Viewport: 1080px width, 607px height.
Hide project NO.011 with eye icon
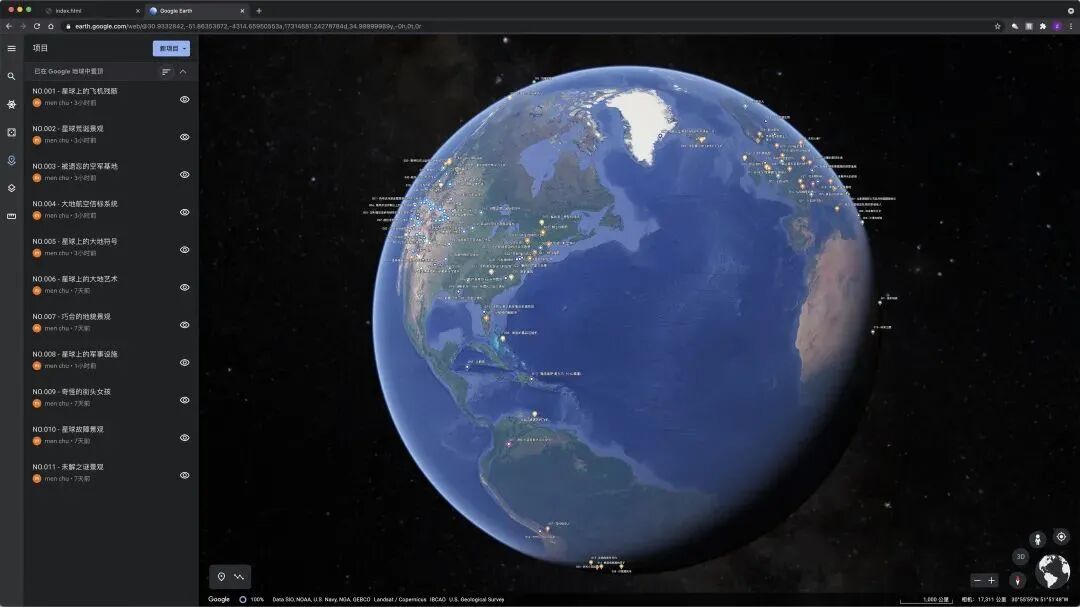click(185, 475)
